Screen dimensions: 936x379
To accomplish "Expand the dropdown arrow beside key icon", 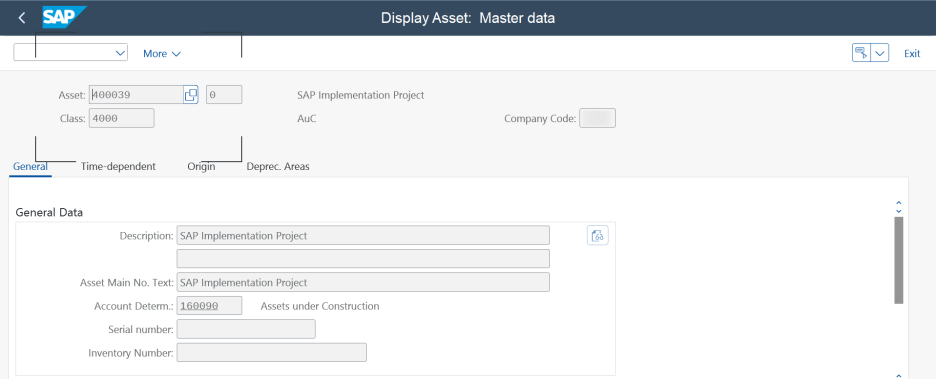I will click(x=880, y=53).
